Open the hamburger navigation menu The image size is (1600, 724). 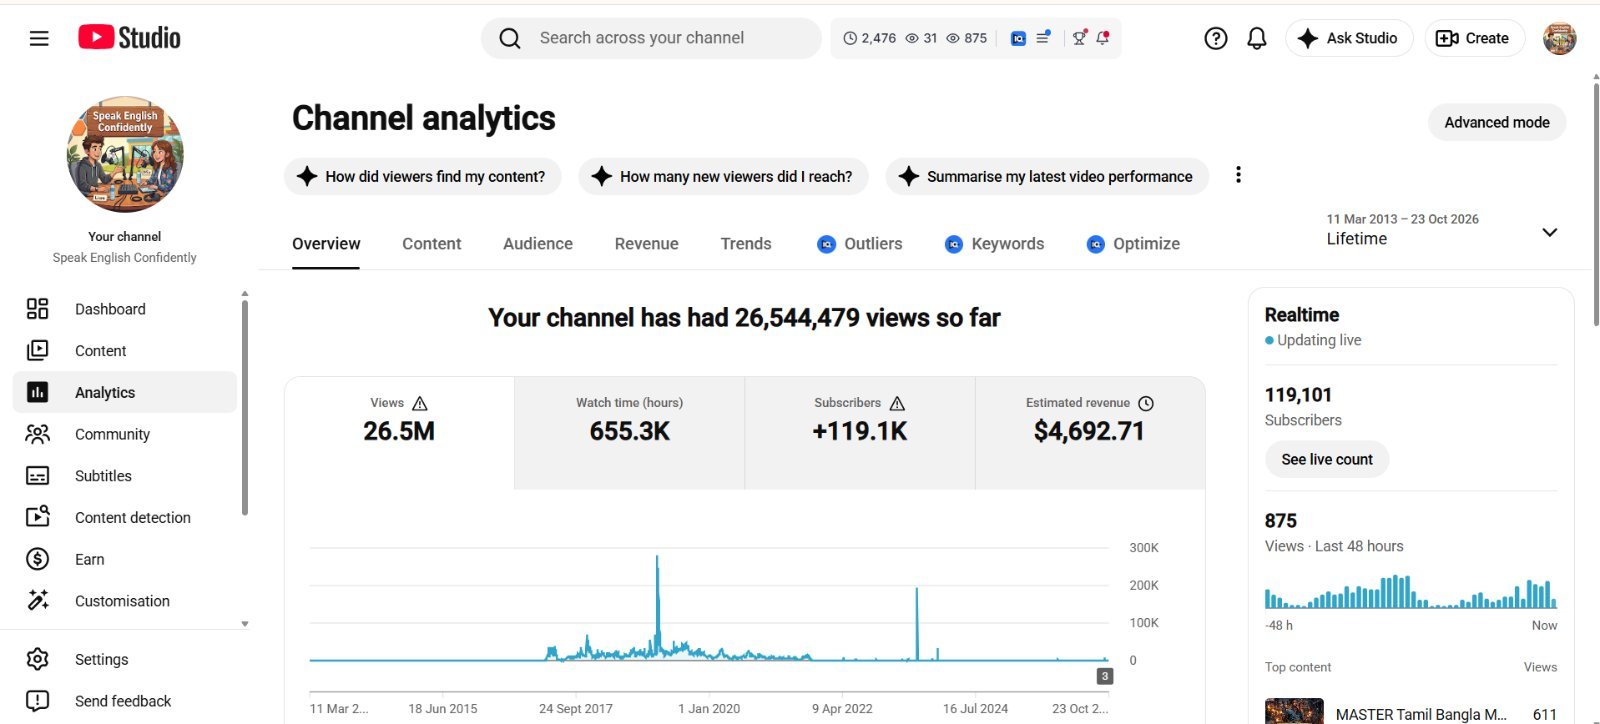click(x=39, y=38)
